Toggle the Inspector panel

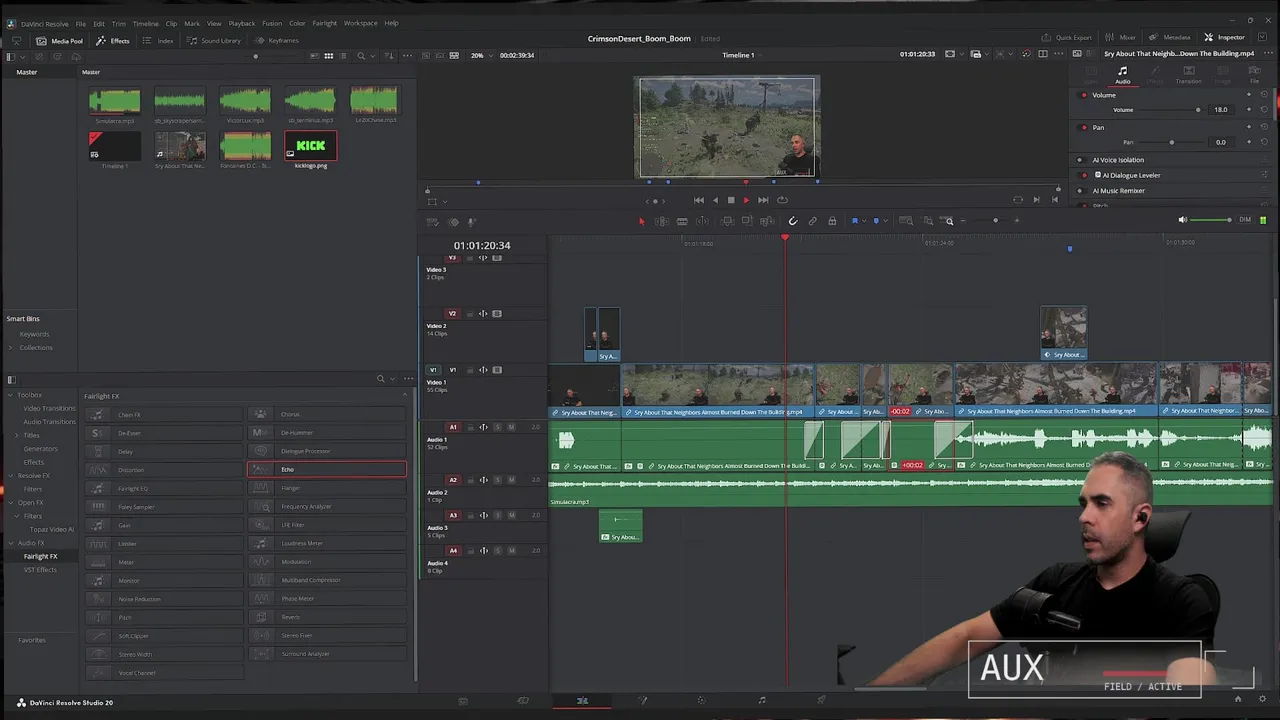(x=1224, y=38)
